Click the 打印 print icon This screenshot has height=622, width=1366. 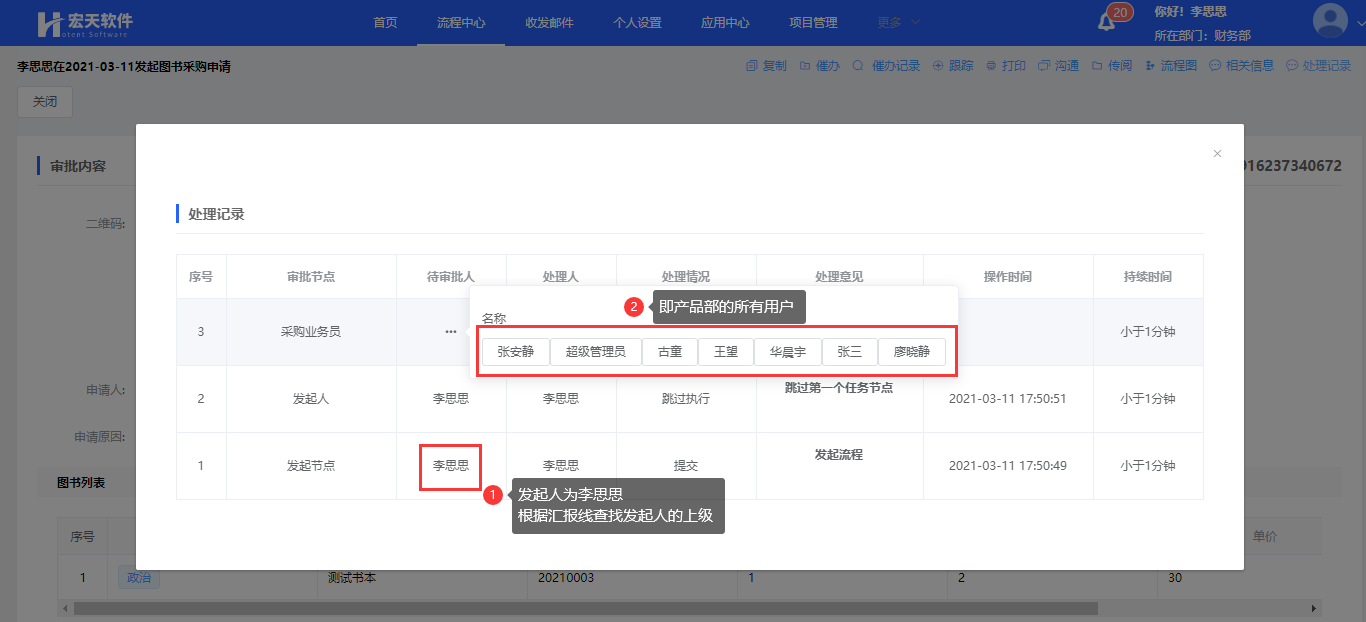991,66
